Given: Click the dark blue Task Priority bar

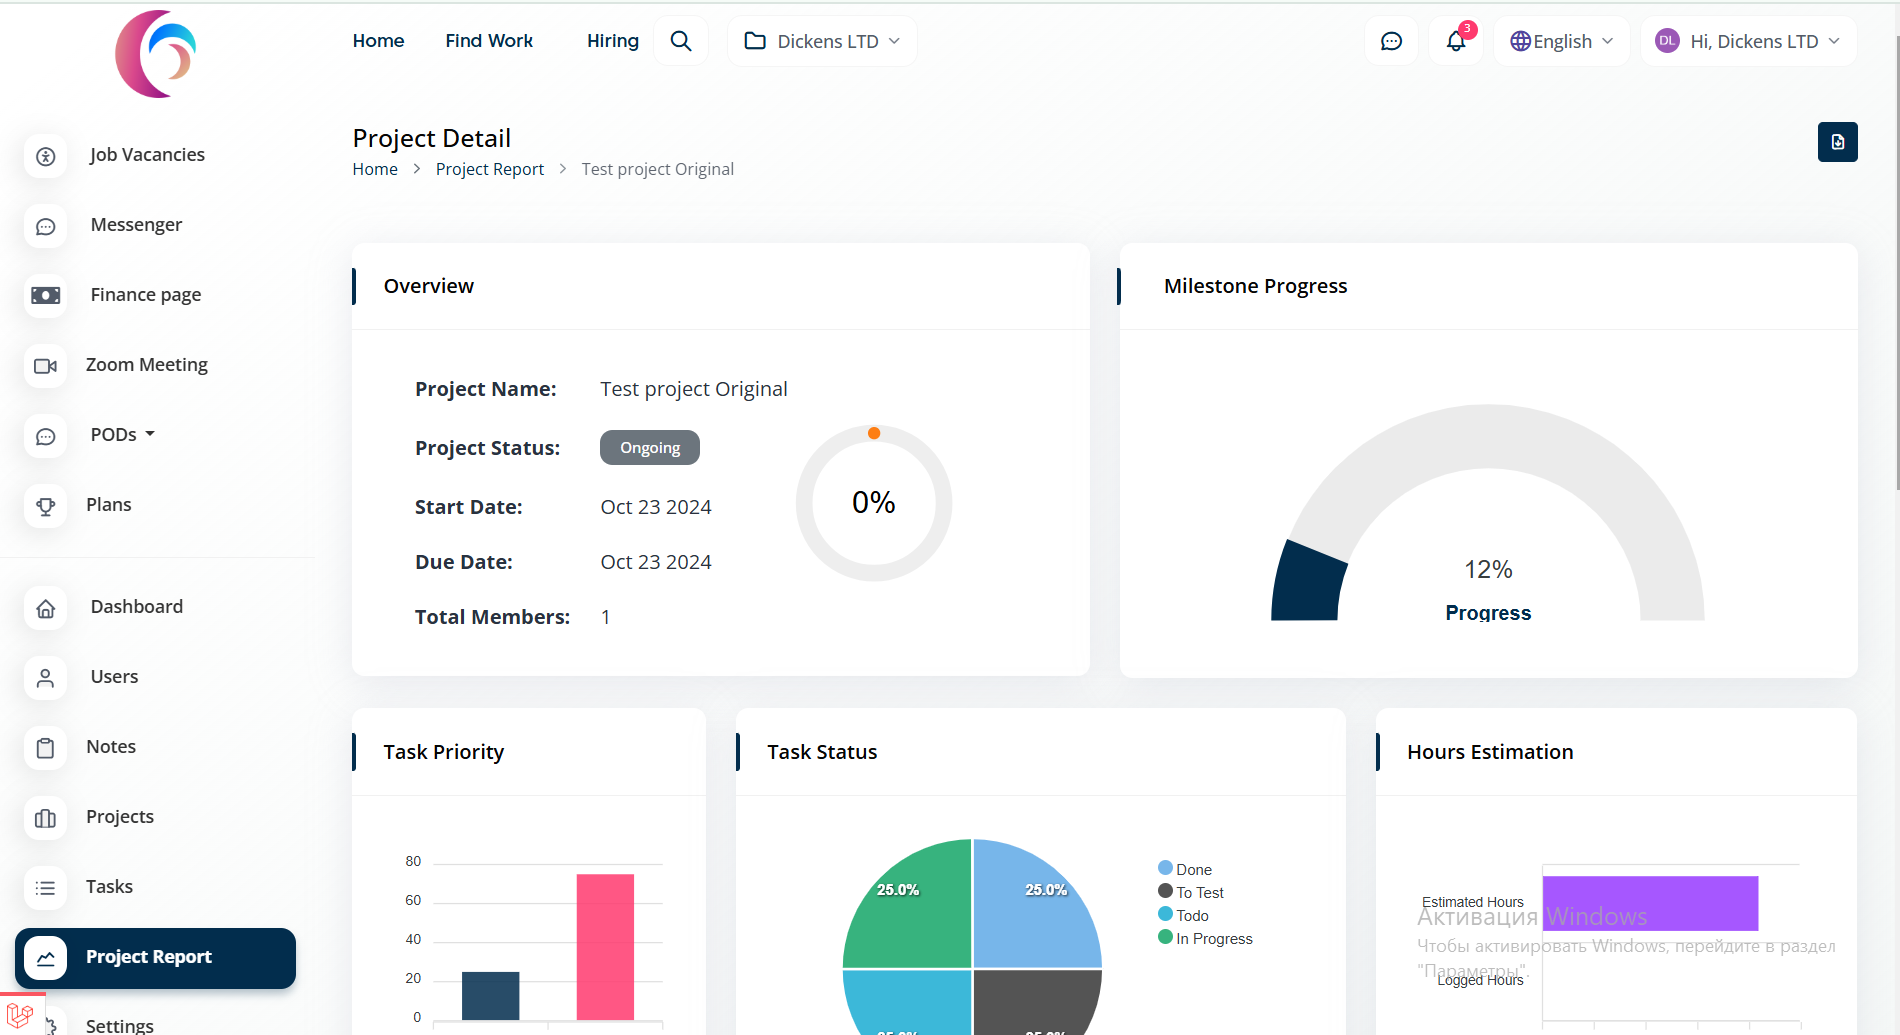Looking at the screenshot, I should coord(490,996).
